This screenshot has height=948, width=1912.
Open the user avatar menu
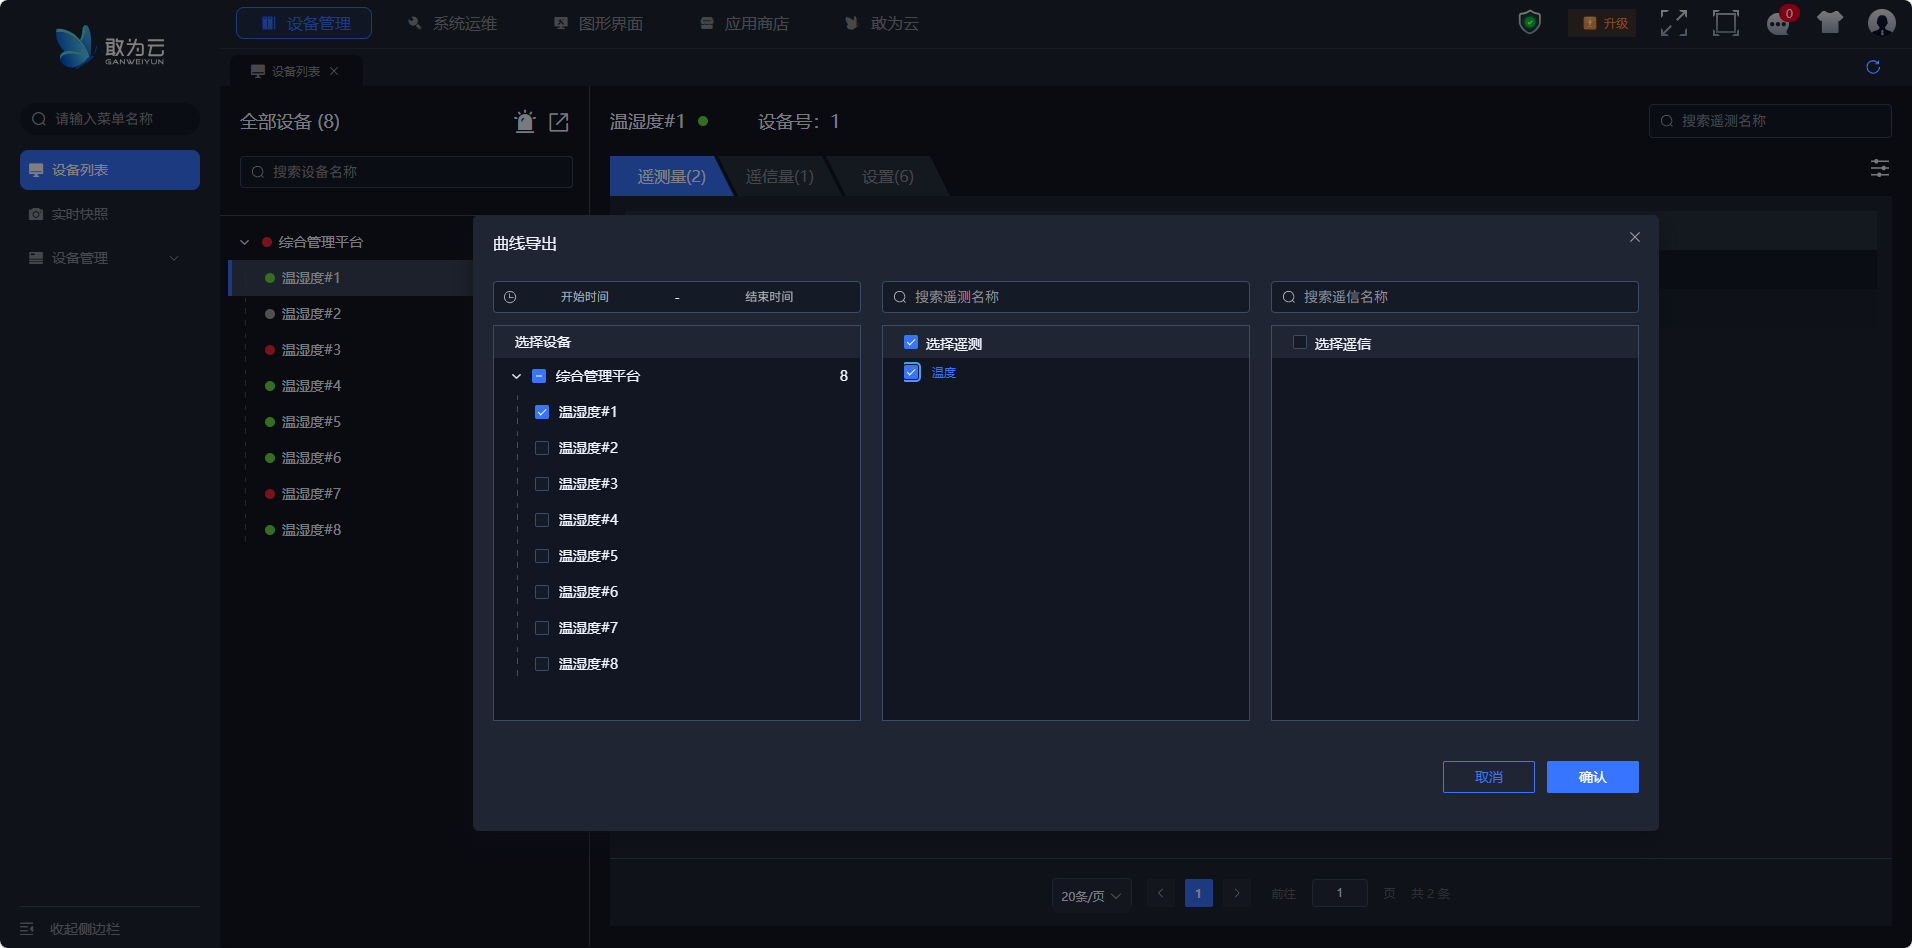1881,22
